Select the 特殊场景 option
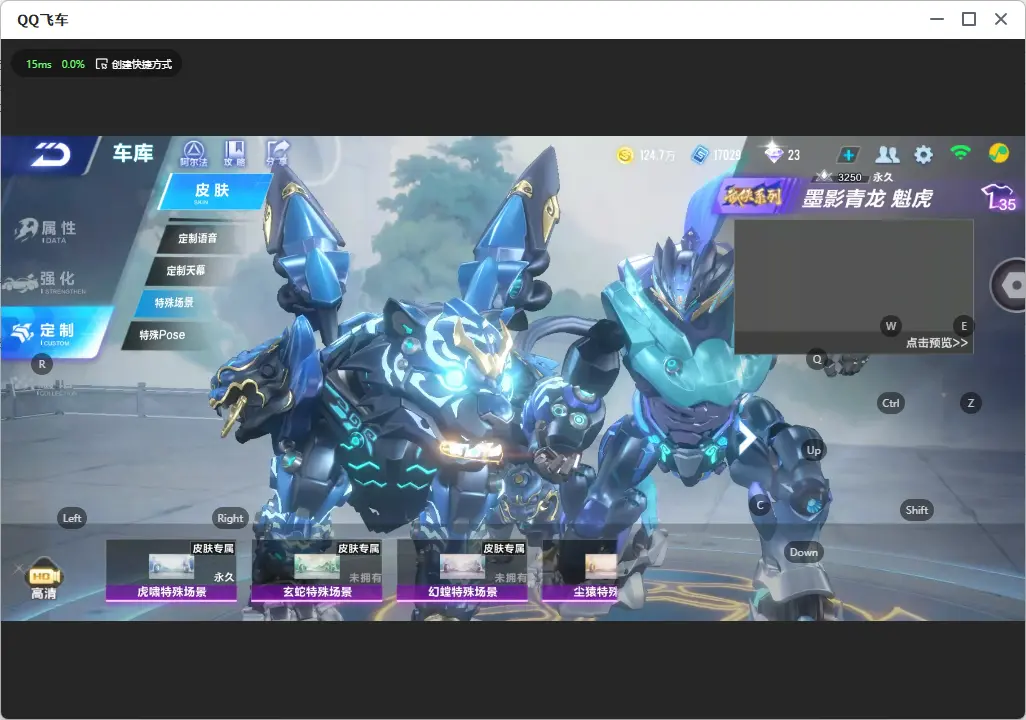Image resolution: width=1026 pixels, height=720 pixels. (x=174, y=302)
